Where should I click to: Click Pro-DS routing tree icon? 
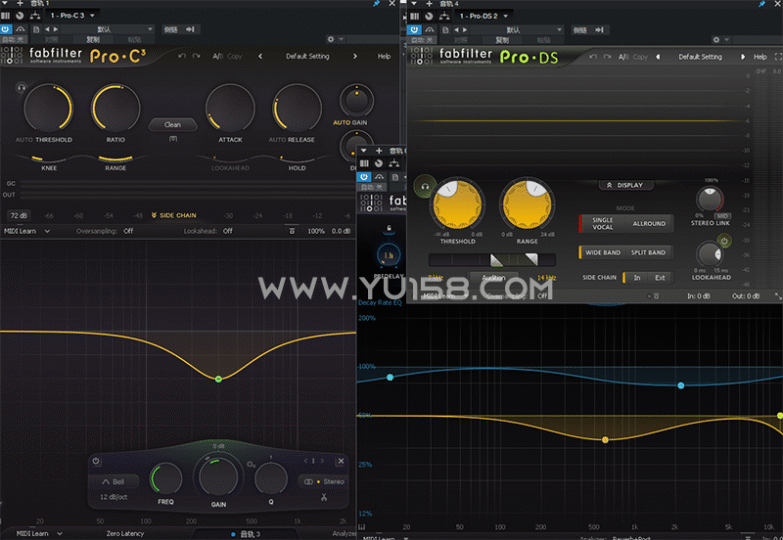pyautogui.click(x=443, y=16)
